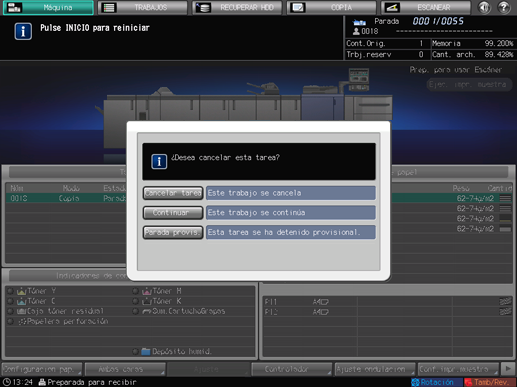Switch to the COPIA tab
Image resolution: width=517 pixels, height=387 pixels.
click(x=332, y=7)
